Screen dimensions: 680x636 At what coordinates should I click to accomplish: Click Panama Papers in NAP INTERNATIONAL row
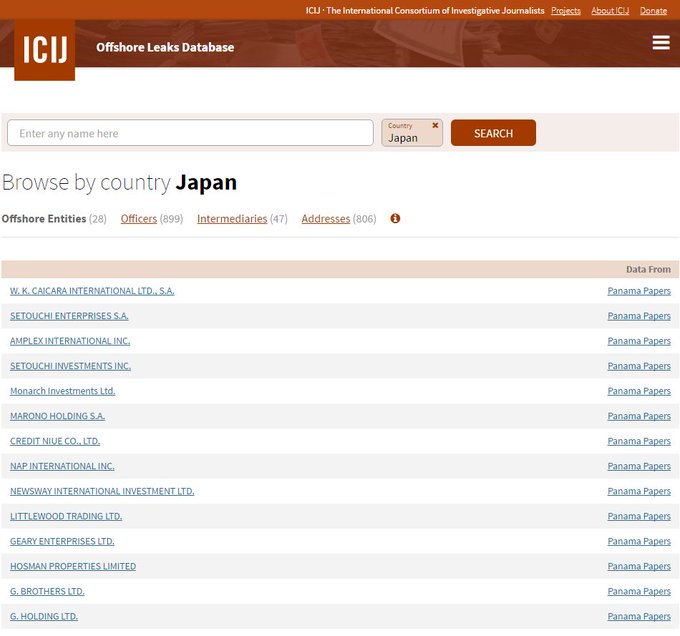639,466
